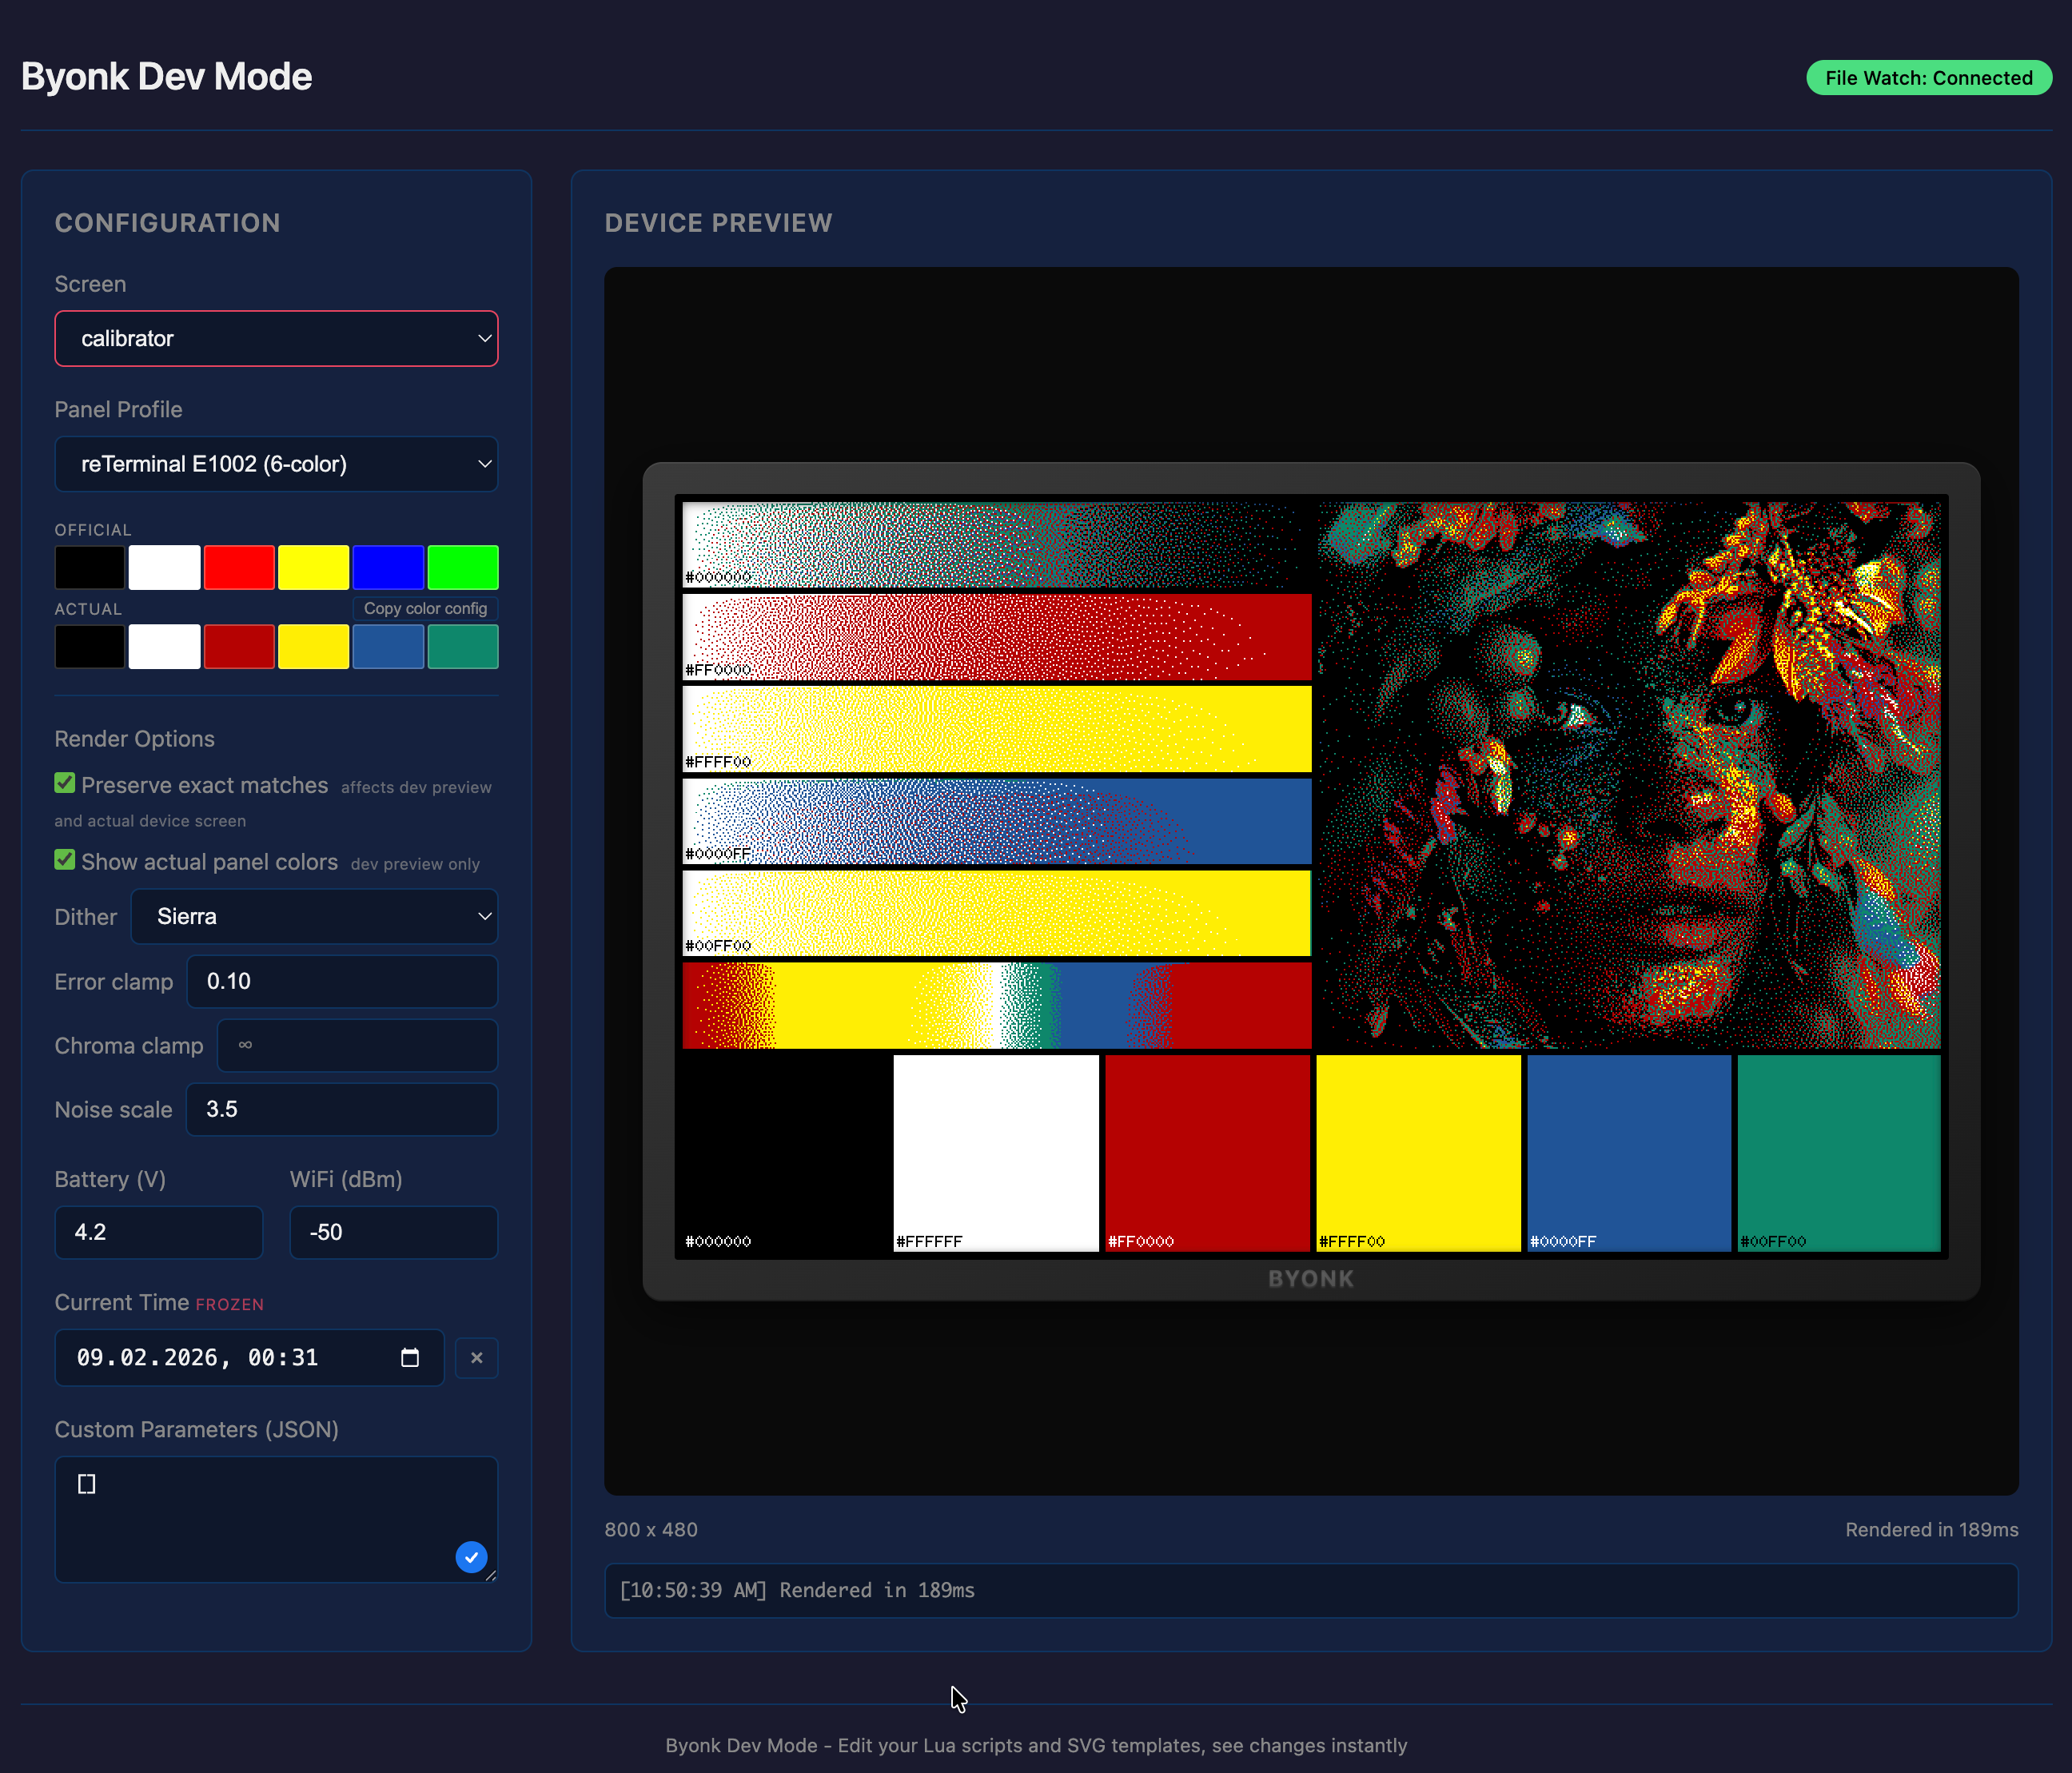Viewport: 2072px width, 1773px height.
Task: Toggle Show actual panel colors off
Action: (65, 860)
